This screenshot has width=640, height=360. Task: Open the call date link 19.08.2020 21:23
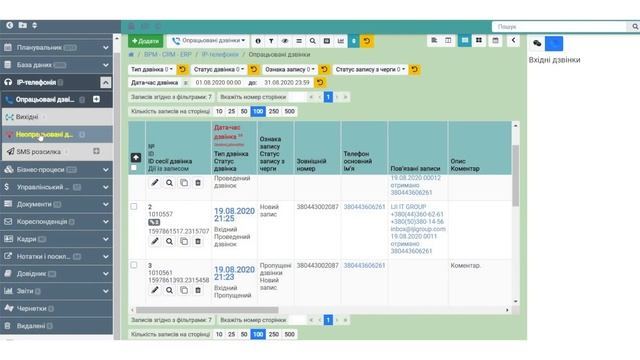[234, 273]
